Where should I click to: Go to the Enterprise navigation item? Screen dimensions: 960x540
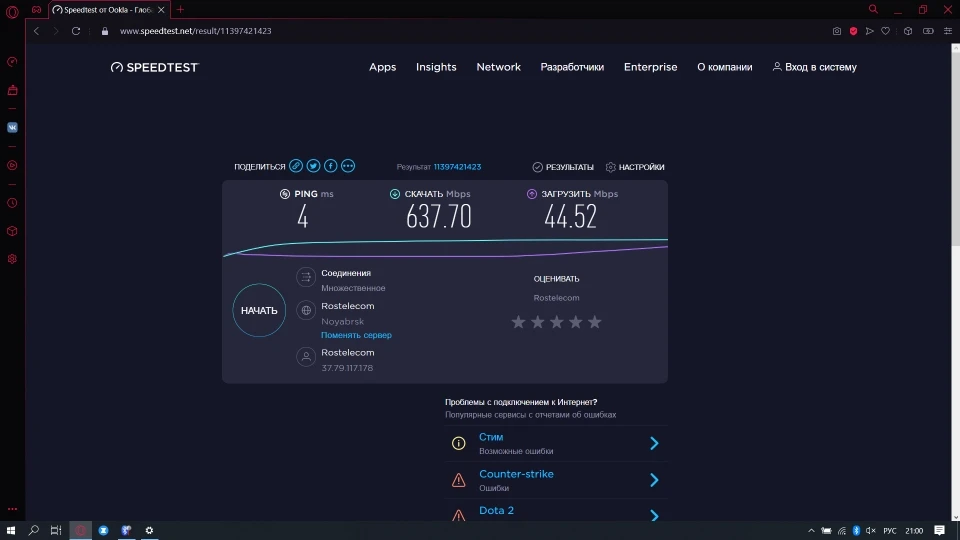[x=650, y=67]
